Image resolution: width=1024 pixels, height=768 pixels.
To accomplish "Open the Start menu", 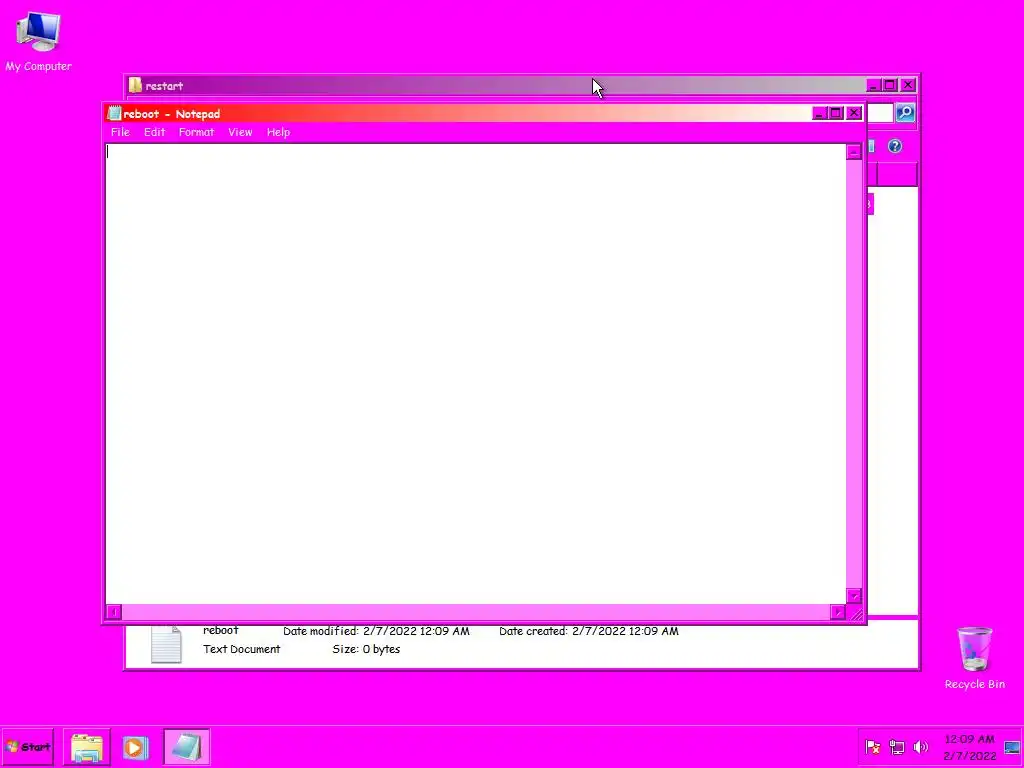I will point(27,747).
